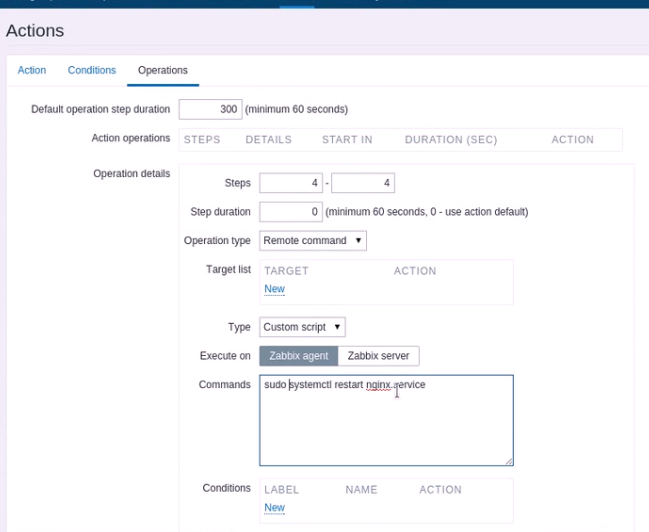Viewport: 649px width, 532px height.
Task: Click the '(minimum 60 seconds)' hint text
Action: [296, 109]
